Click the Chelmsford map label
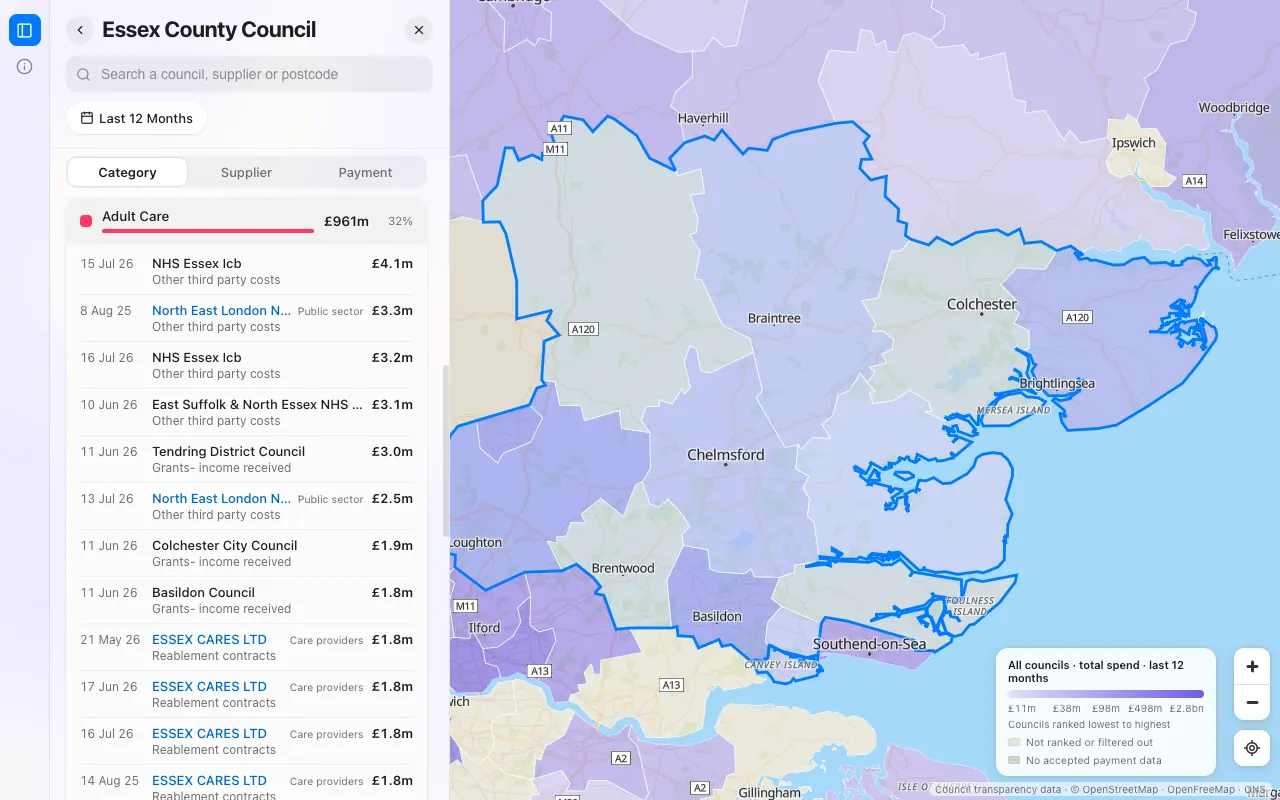 tap(726, 455)
